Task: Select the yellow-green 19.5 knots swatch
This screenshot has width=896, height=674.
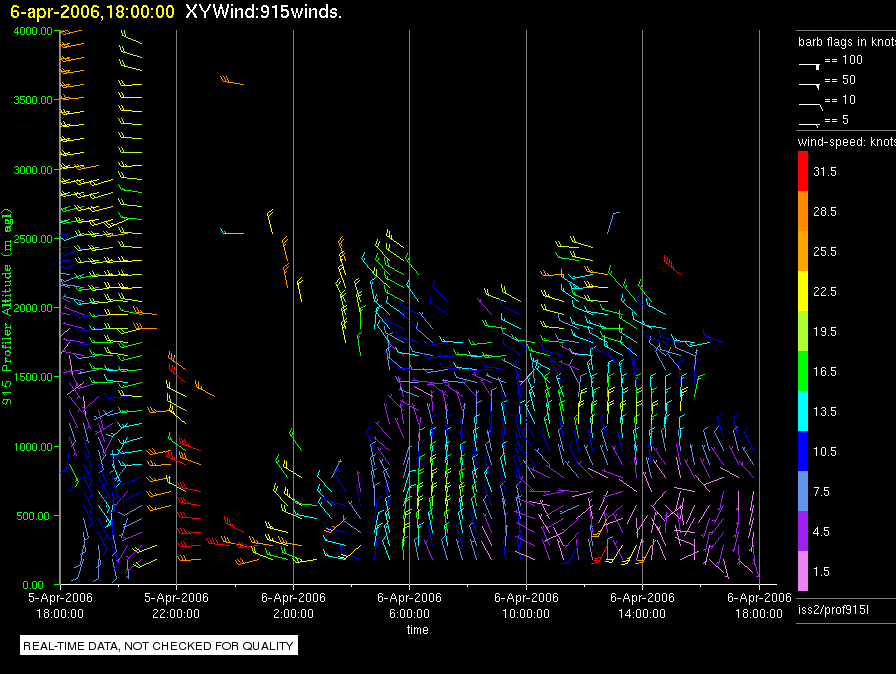Action: (x=803, y=331)
